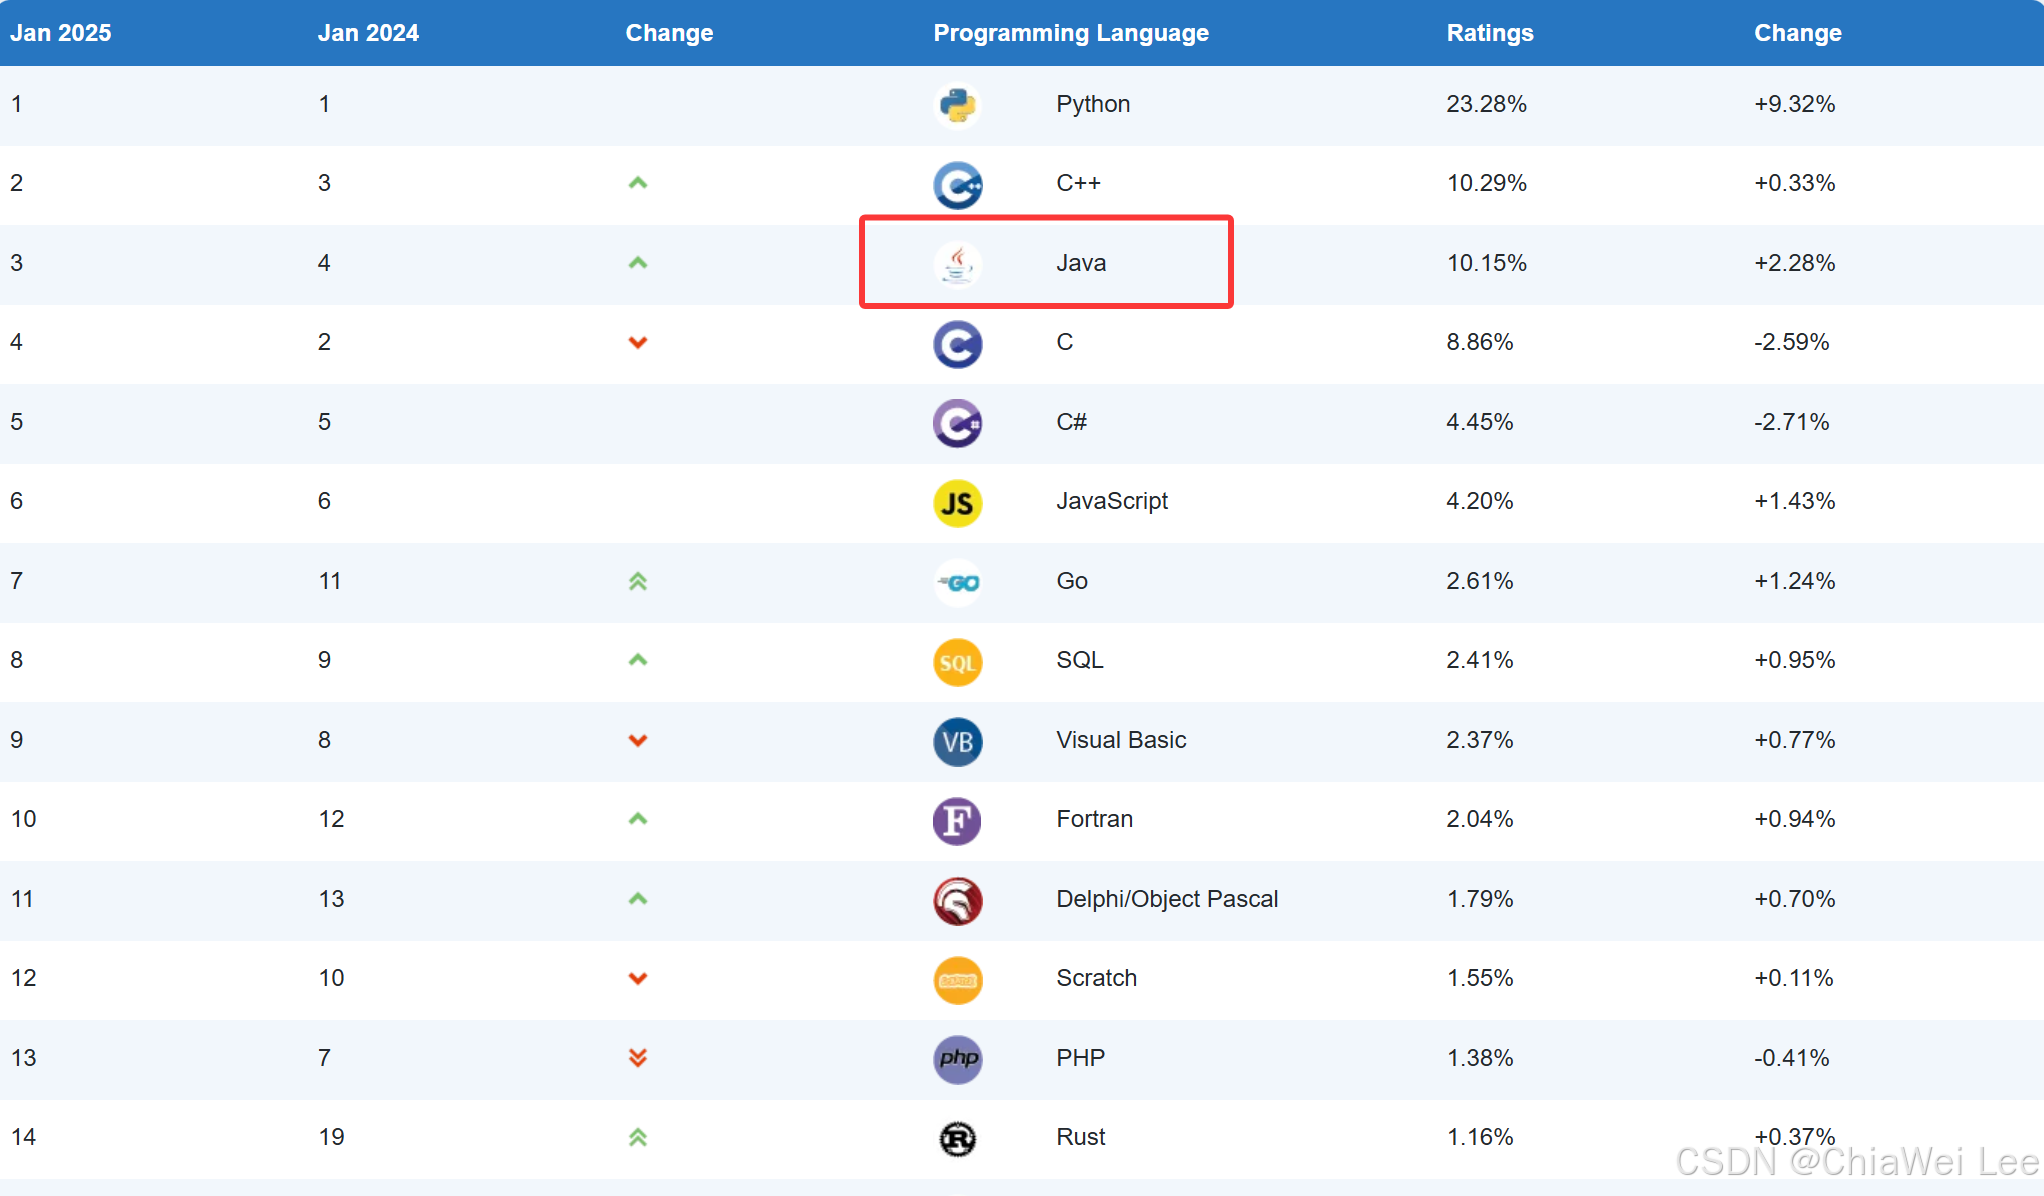The image size is (2044, 1196).
Task: Click the orange SQL icon
Action: 957,662
